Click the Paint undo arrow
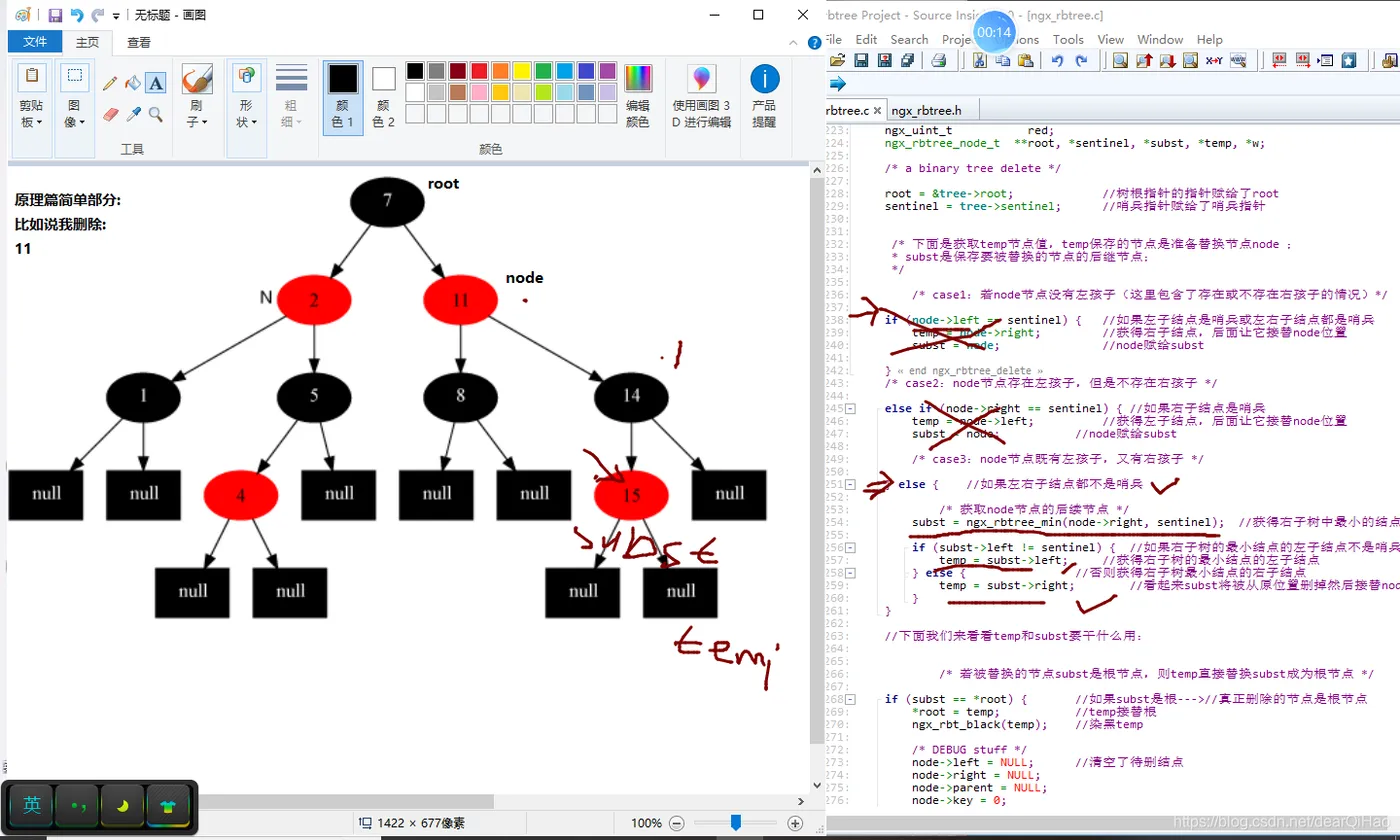 [x=76, y=15]
